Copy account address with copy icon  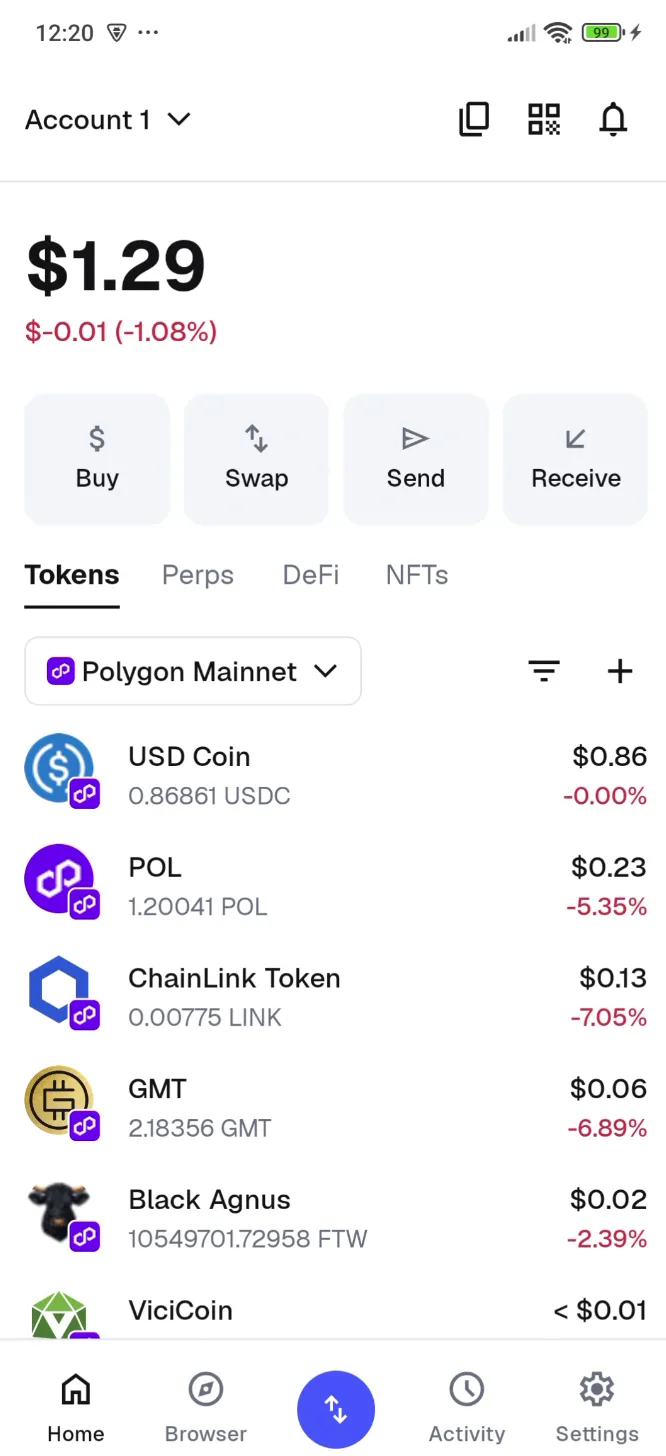pos(473,119)
